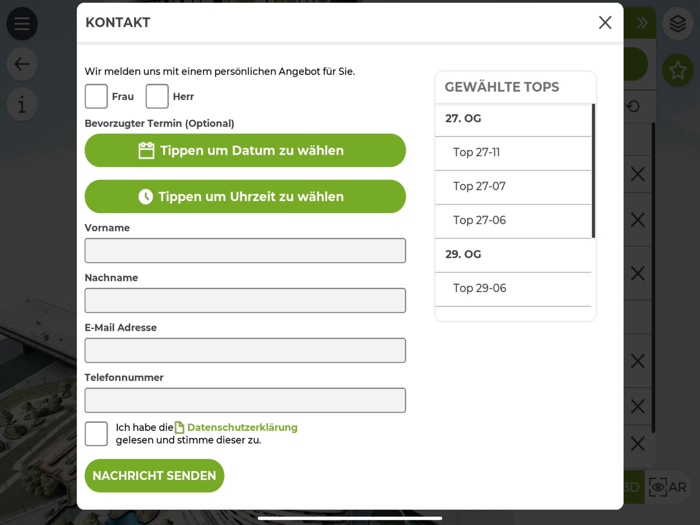700x525 pixels.
Task: Check the Frau checkbox
Action: coord(96,96)
